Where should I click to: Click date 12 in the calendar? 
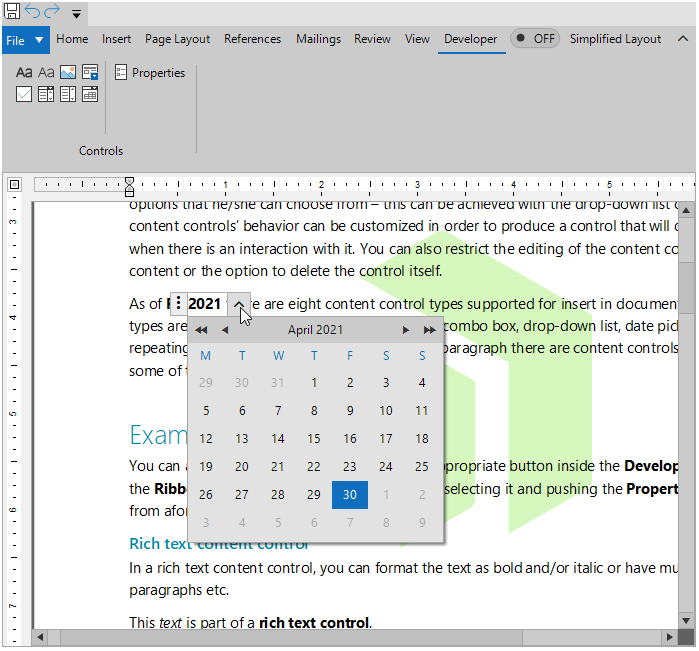[x=206, y=439]
